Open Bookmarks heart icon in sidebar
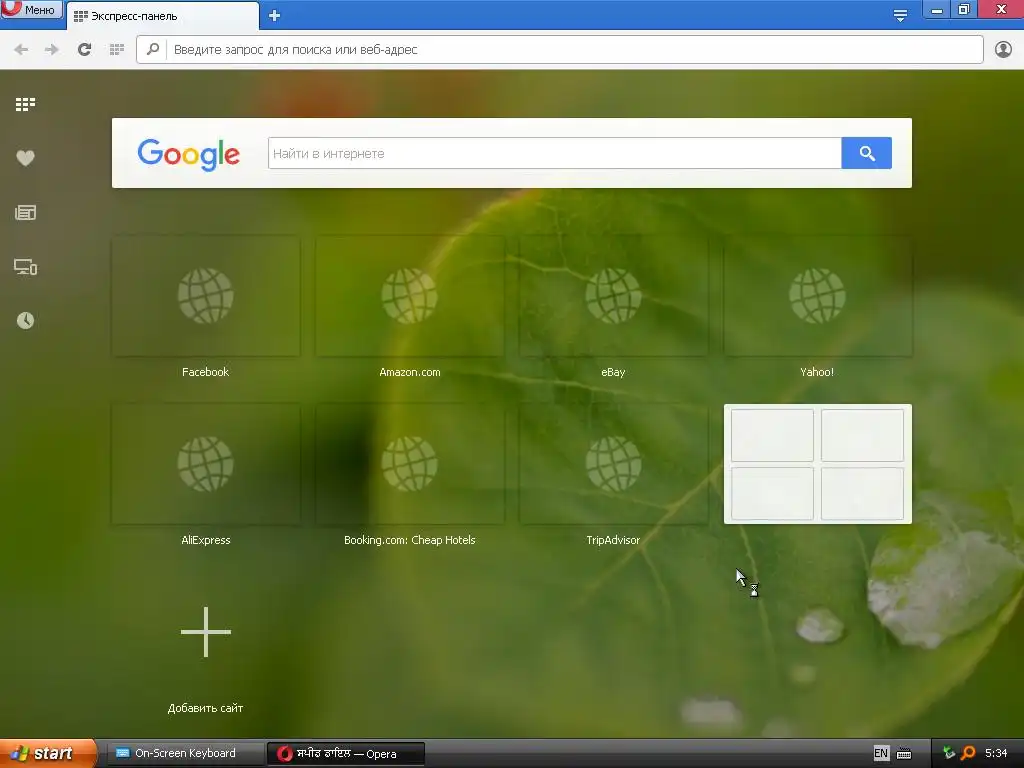This screenshot has height=768, width=1024. (25, 158)
